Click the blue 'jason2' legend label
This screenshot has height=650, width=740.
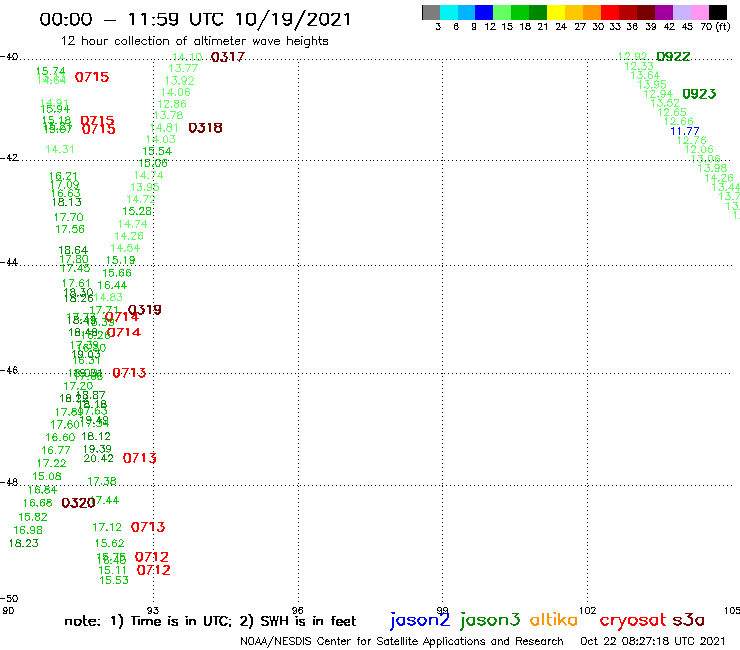click(x=420, y=620)
